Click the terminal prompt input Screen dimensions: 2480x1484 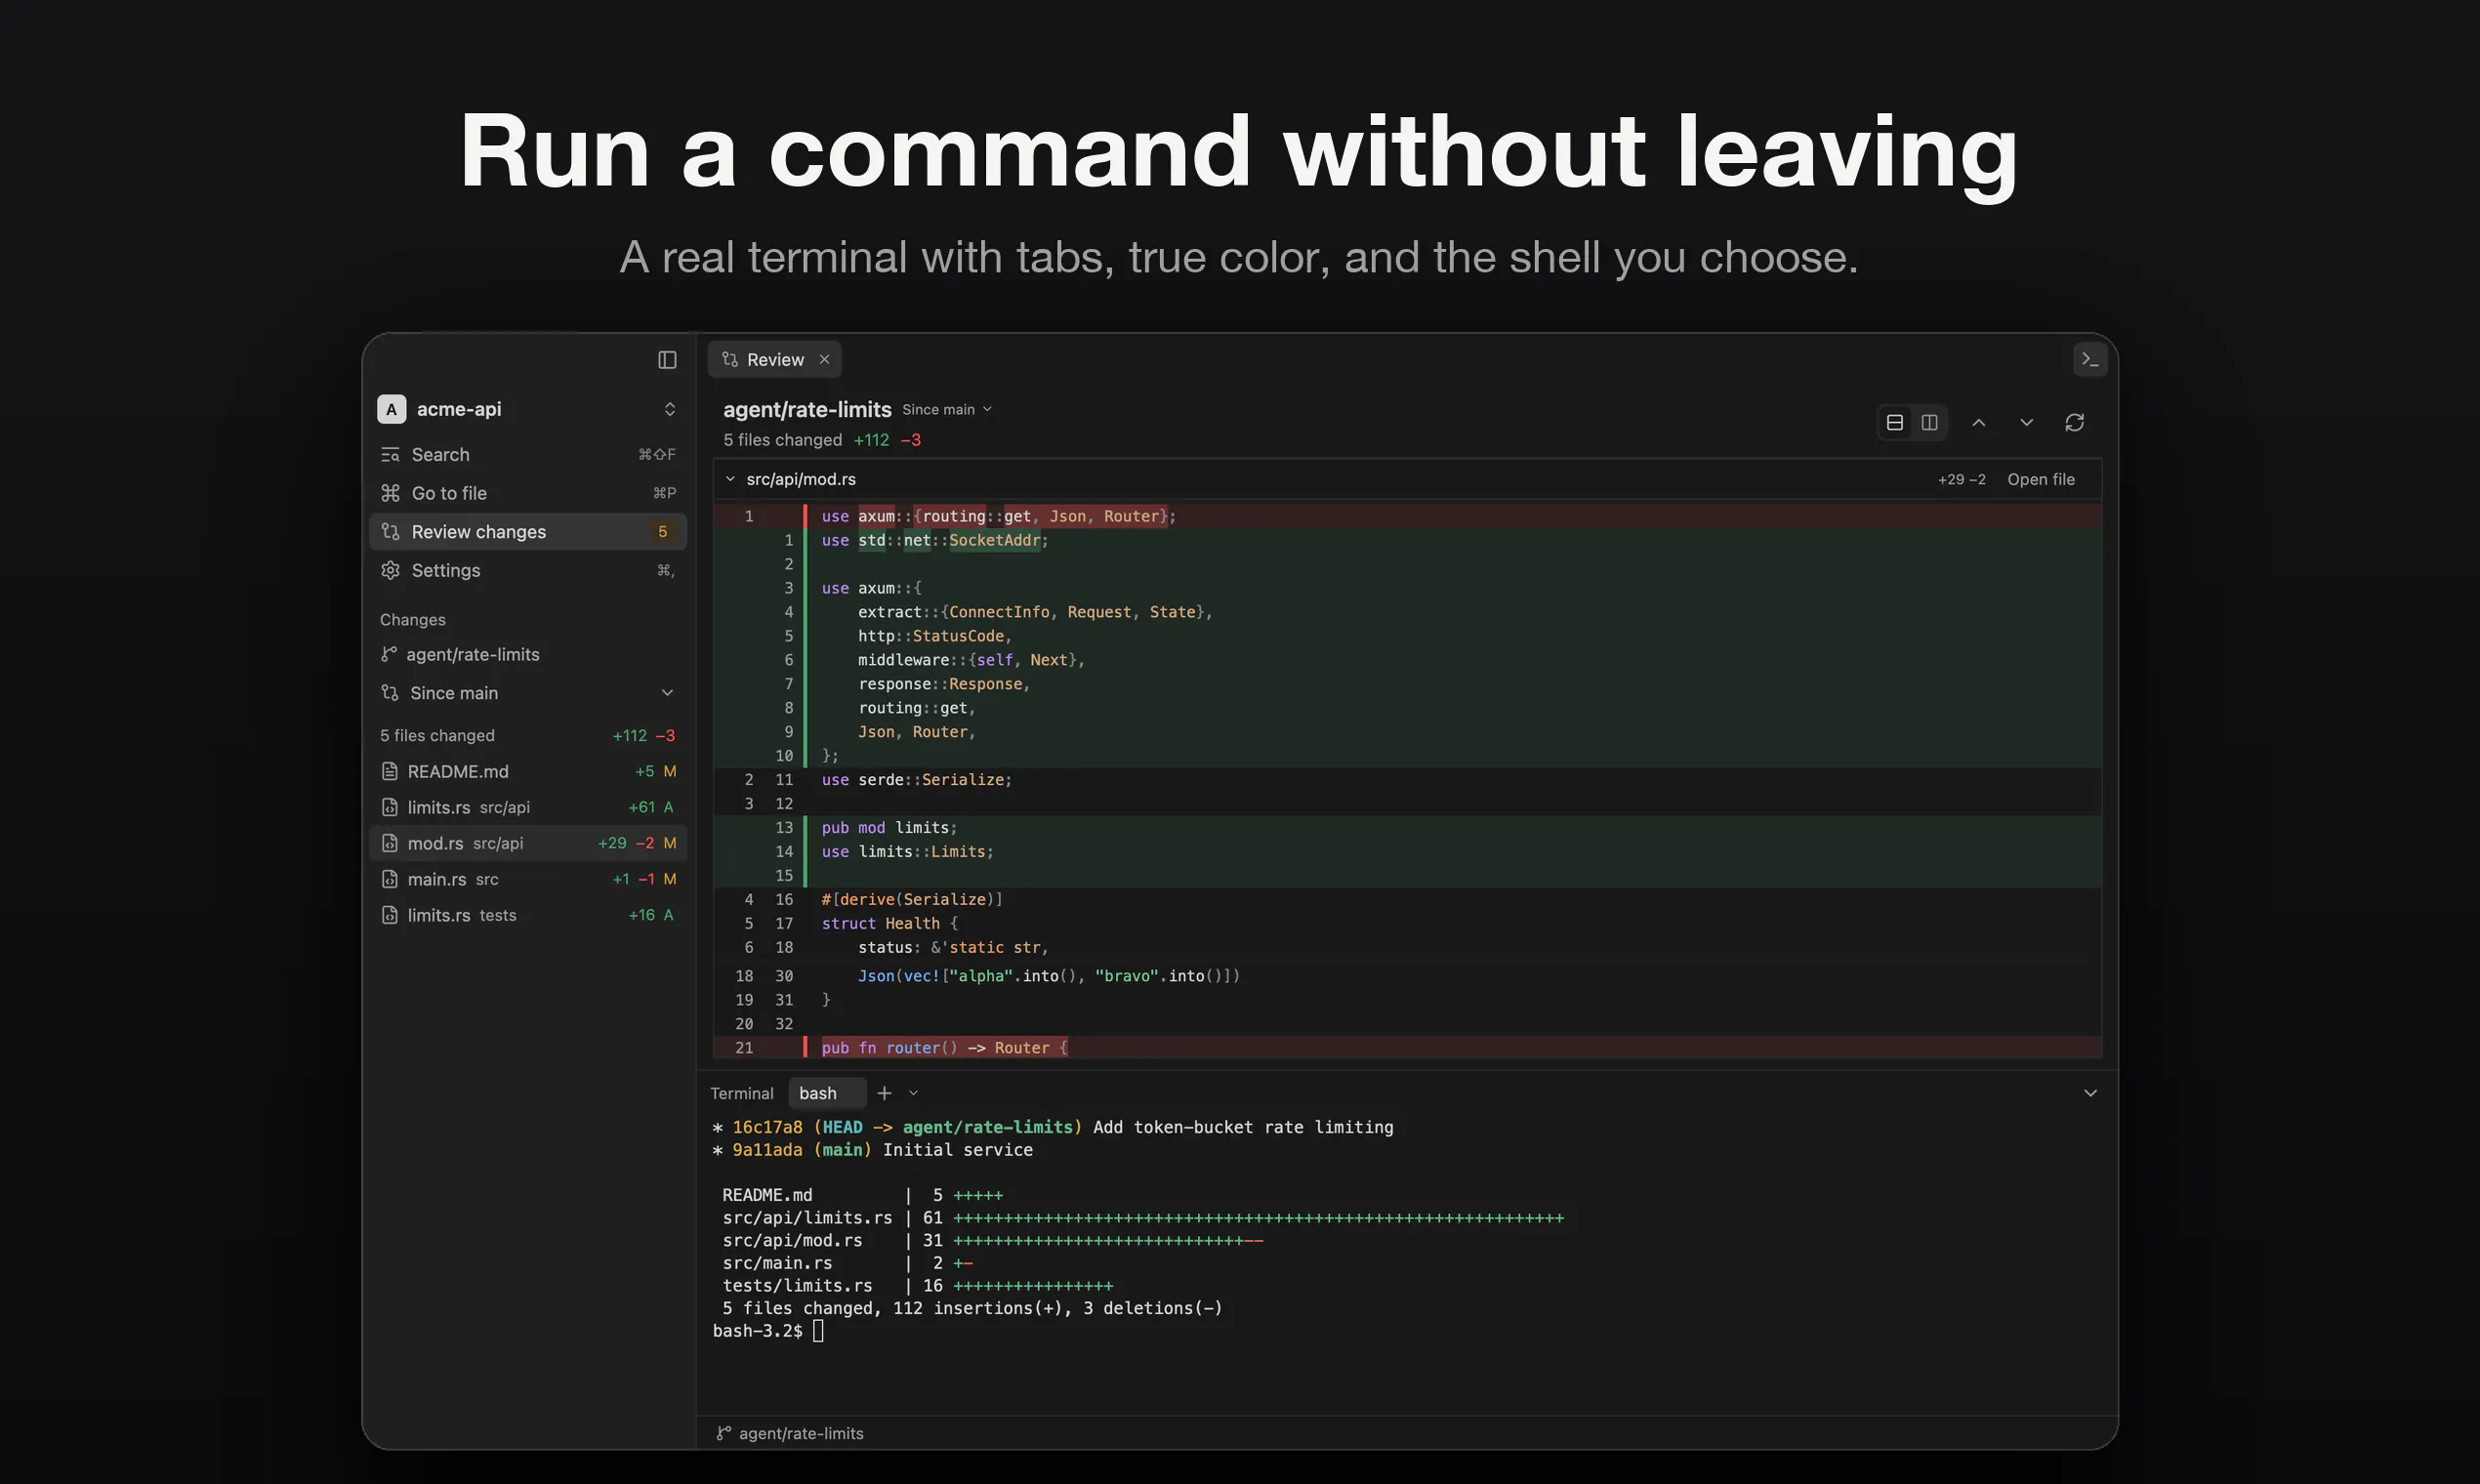click(x=818, y=1331)
